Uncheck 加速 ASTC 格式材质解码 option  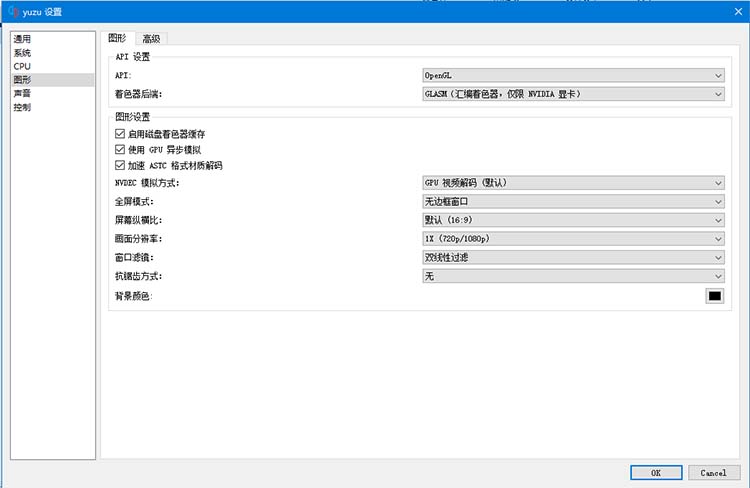(x=120, y=165)
